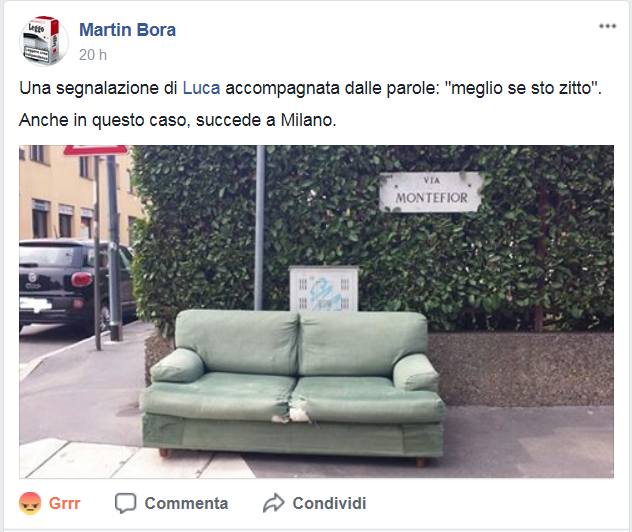Image resolution: width=632 pixels, height=532 pixels.
Task: Click the Via Montefior street sign in photo
Action: pyautogui.click(x=431, y=192)
